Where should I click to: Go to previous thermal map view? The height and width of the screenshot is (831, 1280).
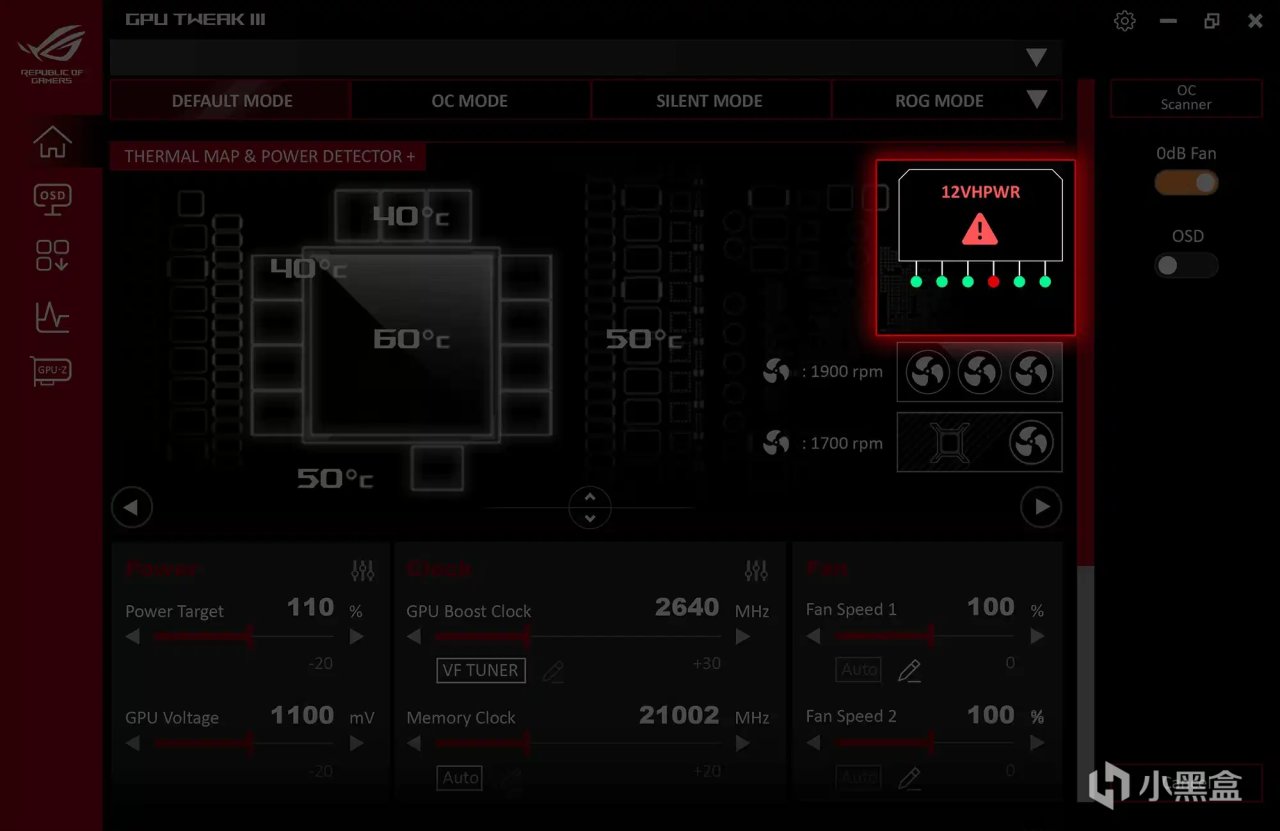click(x=132, y=507)
